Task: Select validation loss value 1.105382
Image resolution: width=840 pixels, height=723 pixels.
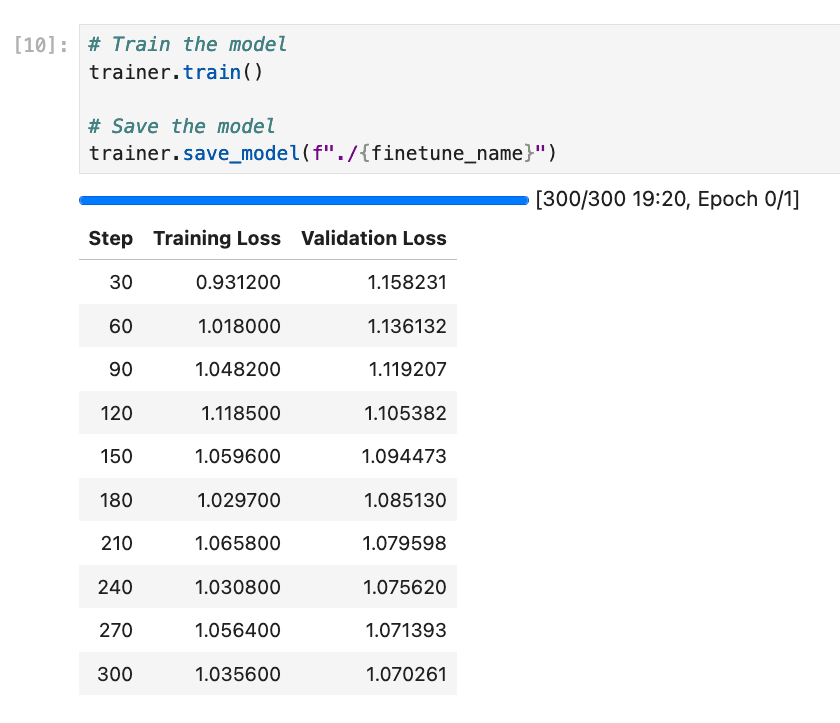Action: [405, 413]
